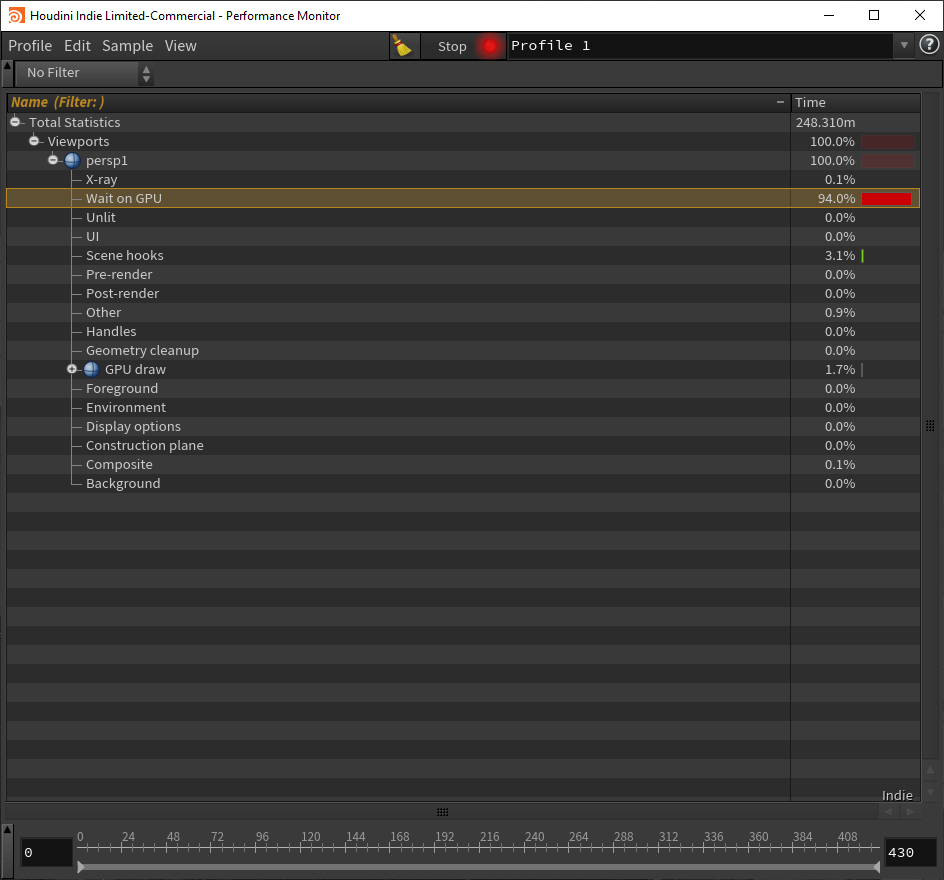
Task: Open the Profile 1 dropdown arrow
Action: (x=904, y=45)
